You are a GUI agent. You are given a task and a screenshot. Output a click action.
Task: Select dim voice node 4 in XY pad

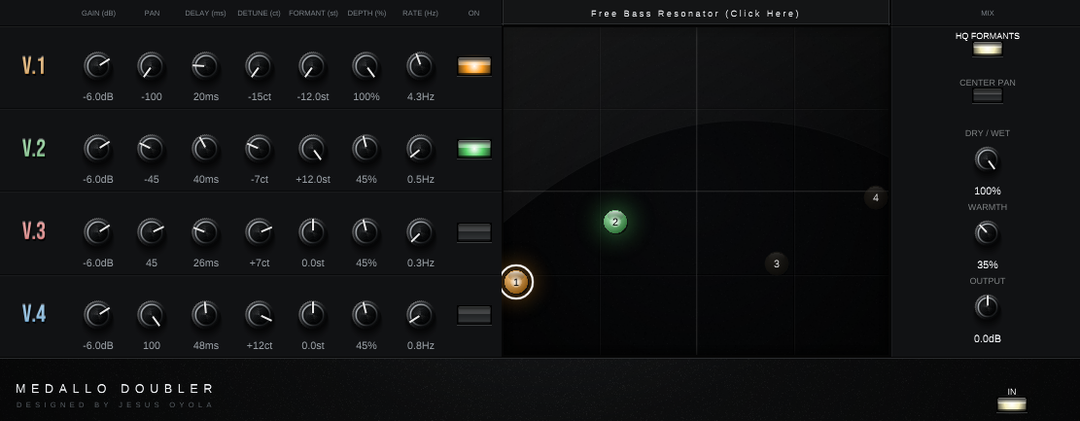pyautogui.click(x=875, y=198)
